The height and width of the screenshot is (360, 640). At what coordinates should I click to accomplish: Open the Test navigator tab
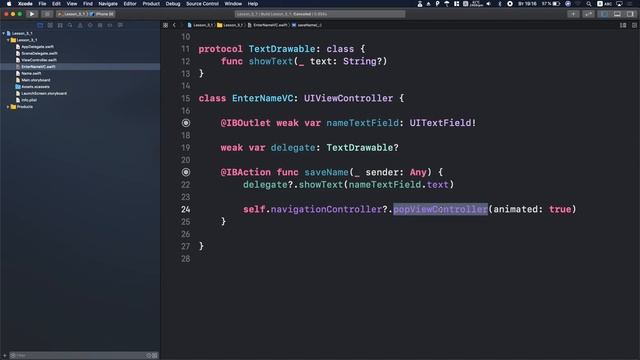point(90,25)
